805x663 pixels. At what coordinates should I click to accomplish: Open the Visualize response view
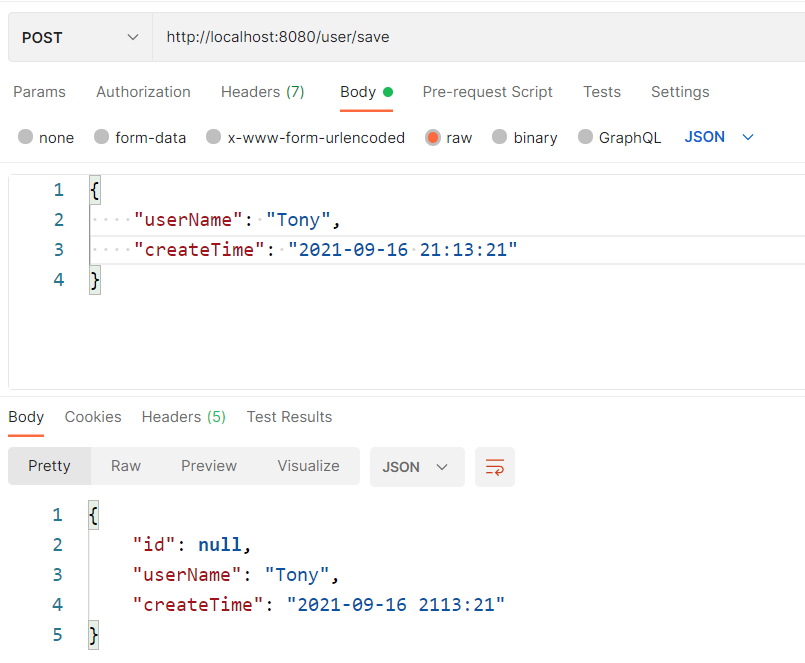point(308,466)
